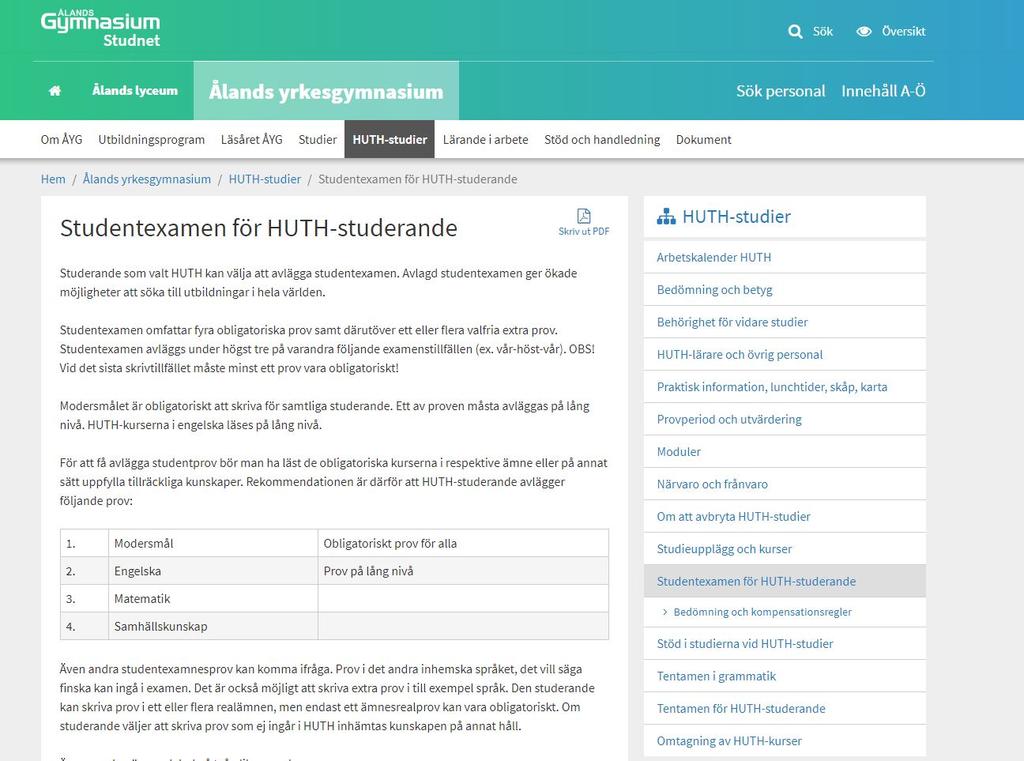Image resolution: width=1024 pixels, height=761 pixels.
Task: Click the 'Obligatoriskt prov för alla' cell
Action: click(x=463, y=543)
